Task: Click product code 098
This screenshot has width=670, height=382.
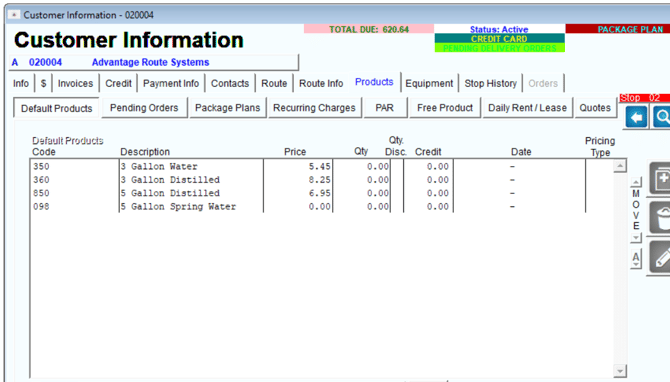Action: [x=41, y=206]
